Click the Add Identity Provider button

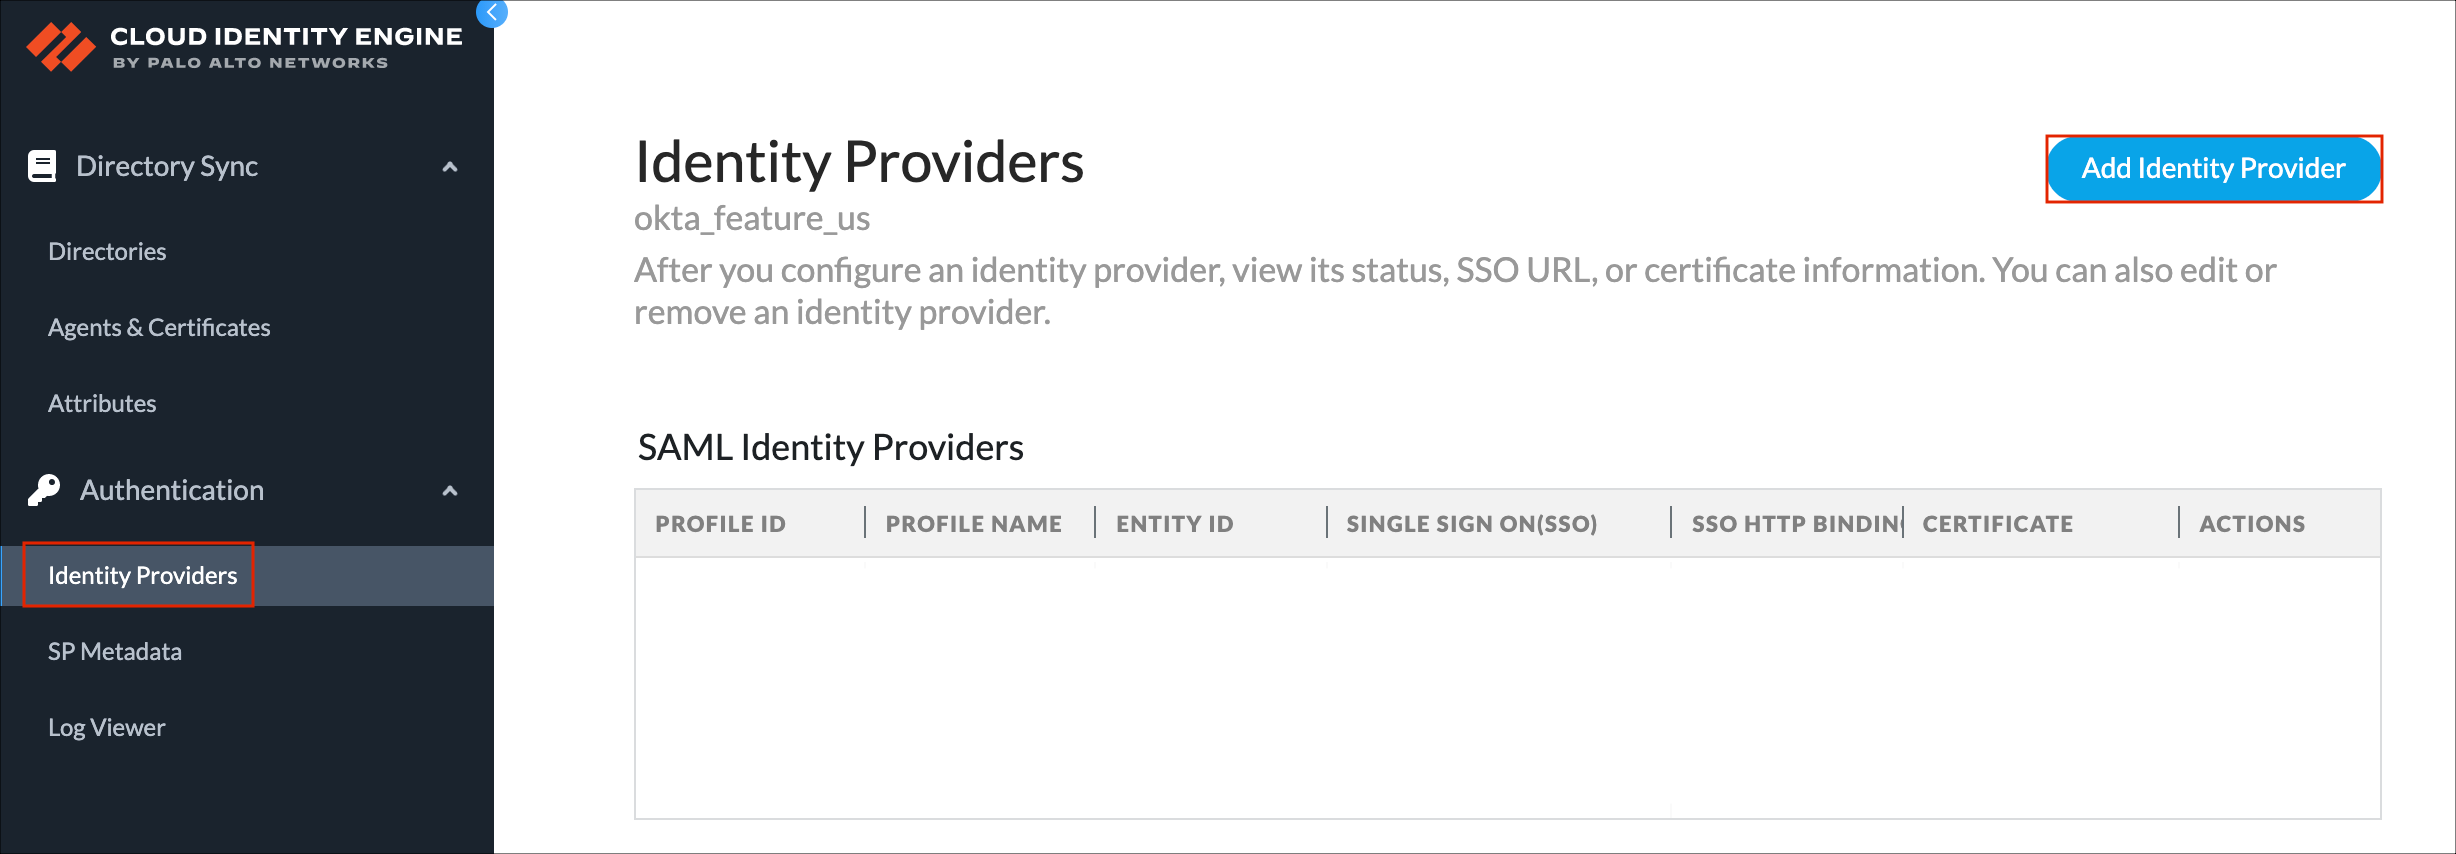[2213, 168]
